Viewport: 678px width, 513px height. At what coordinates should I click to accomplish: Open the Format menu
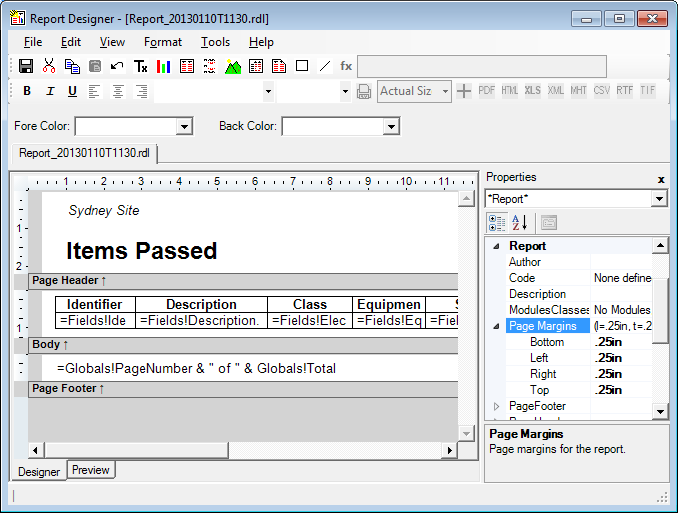(x=162, y=42)
